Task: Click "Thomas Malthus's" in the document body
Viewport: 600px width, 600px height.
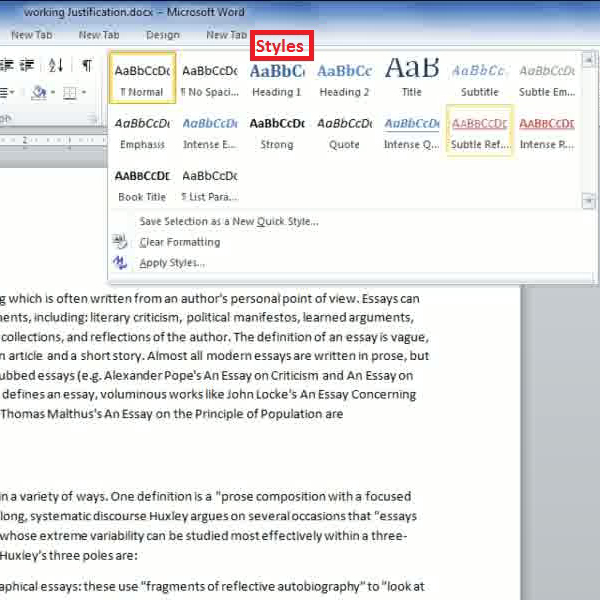Action: coord(51,414)
